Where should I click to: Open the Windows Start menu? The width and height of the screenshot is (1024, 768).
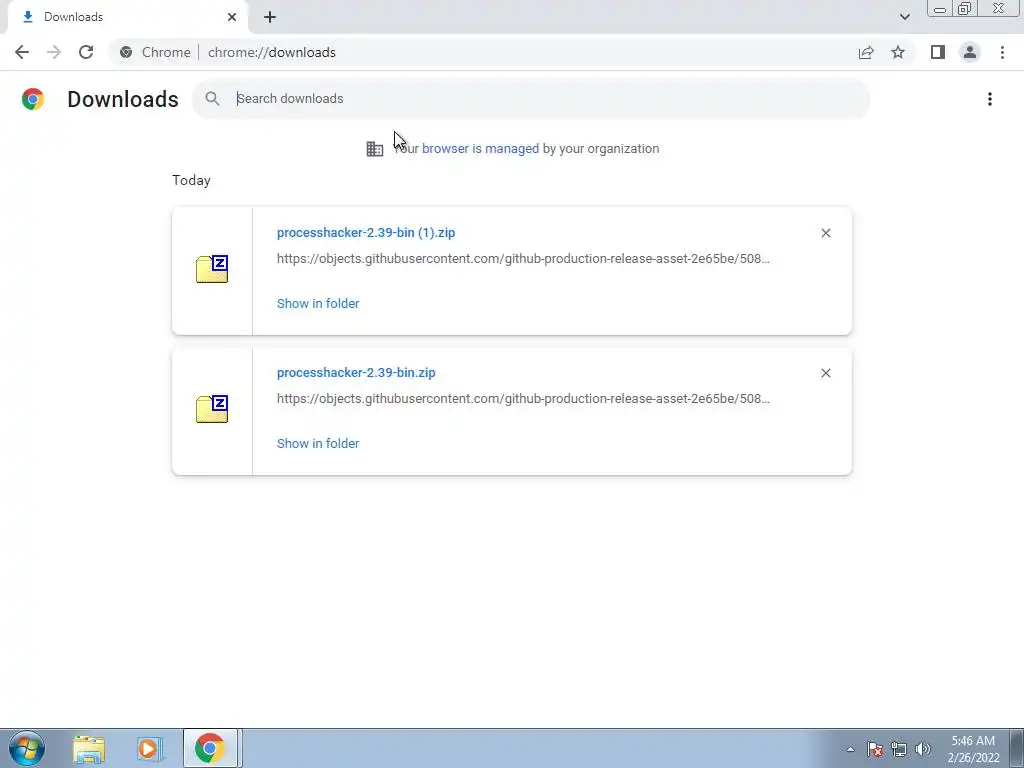point(27,748)
